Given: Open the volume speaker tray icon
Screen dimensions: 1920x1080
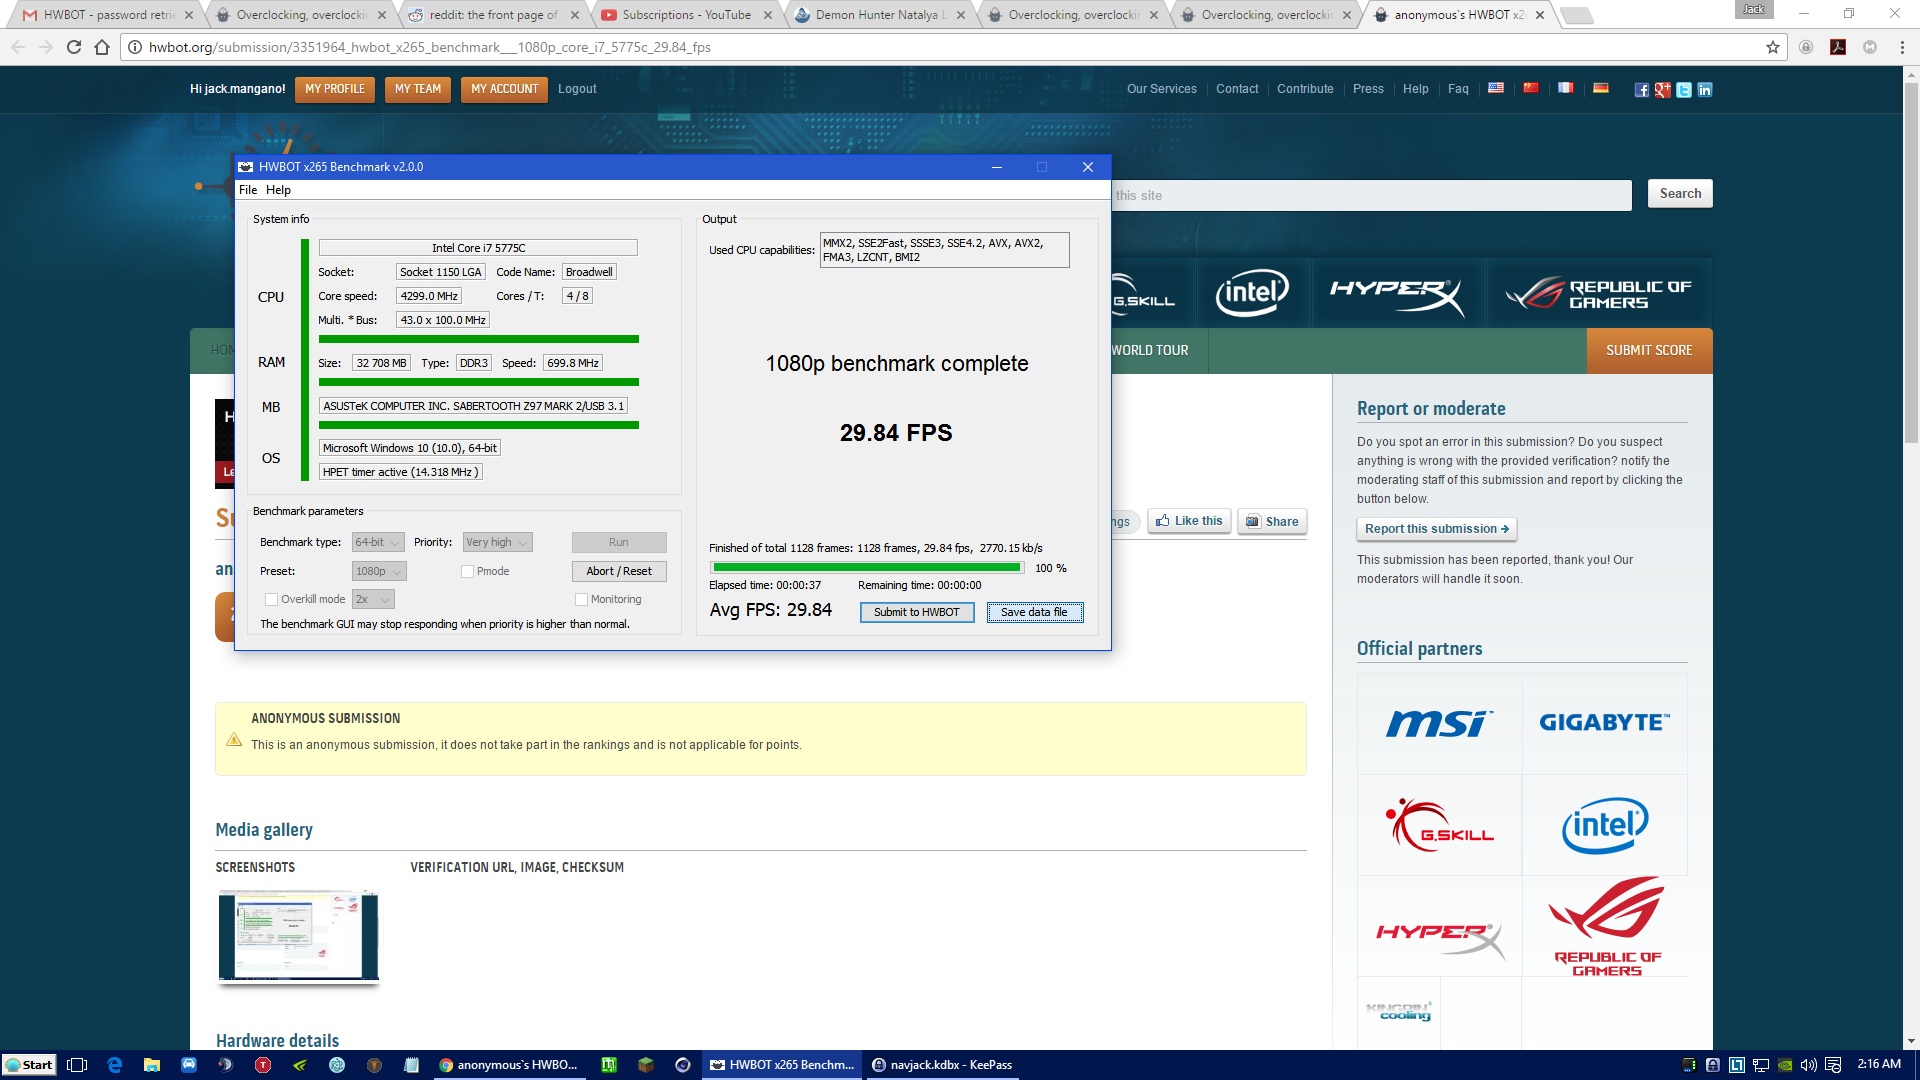Looking at the screenshot, I should (1808, 1065).
